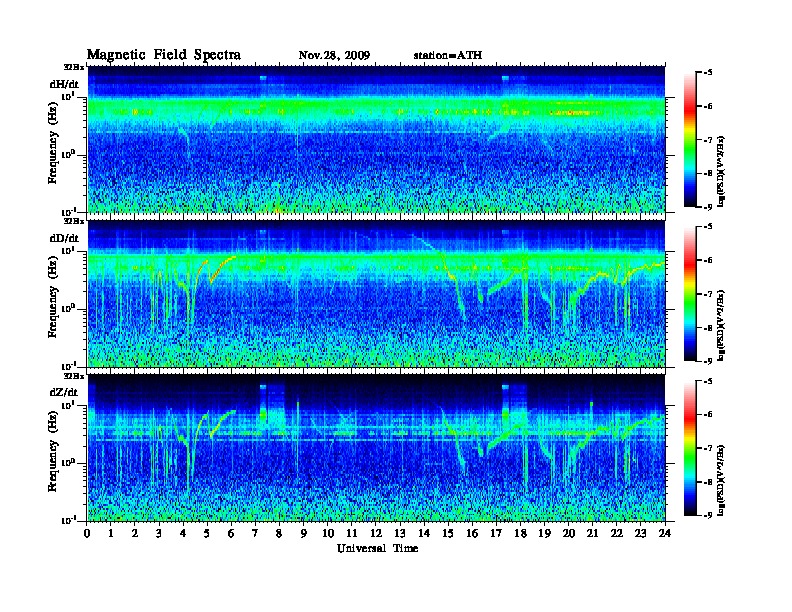792x612 pixels.
Task: Click the 32Hz label atop dH/dt panel
Action: pos(74,67)
